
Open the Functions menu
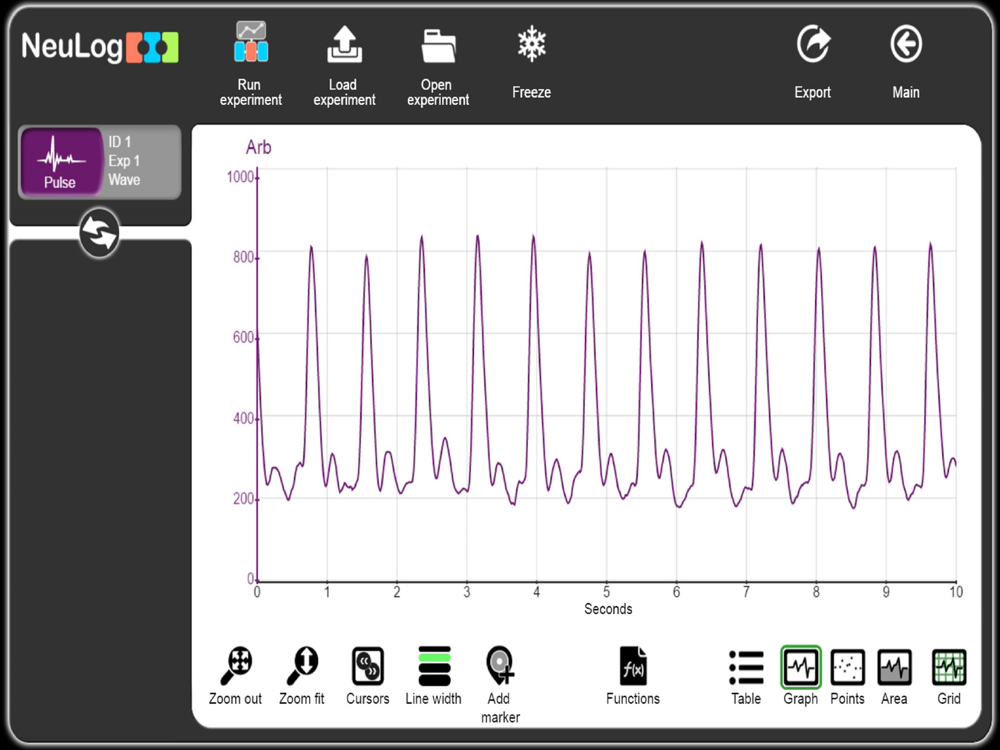click(x=633, y=666)
